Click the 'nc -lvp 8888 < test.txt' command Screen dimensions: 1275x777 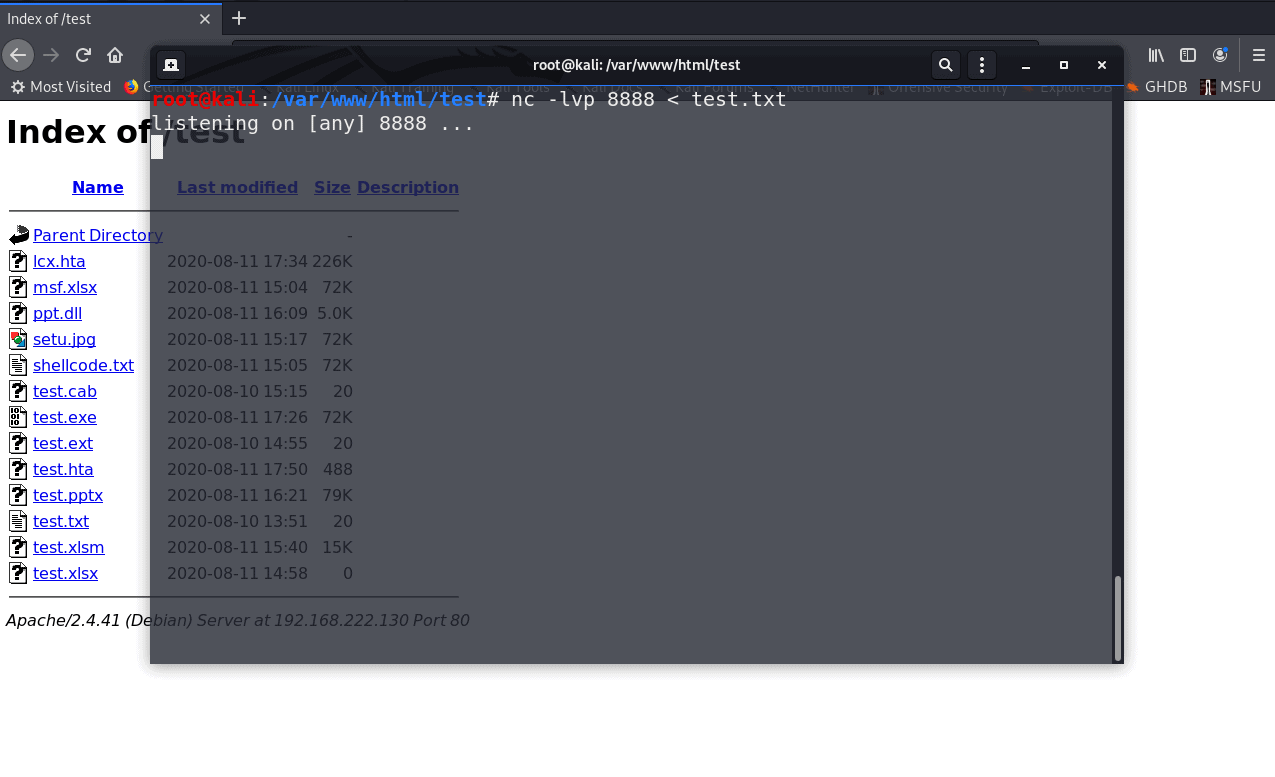coord(649,99)
